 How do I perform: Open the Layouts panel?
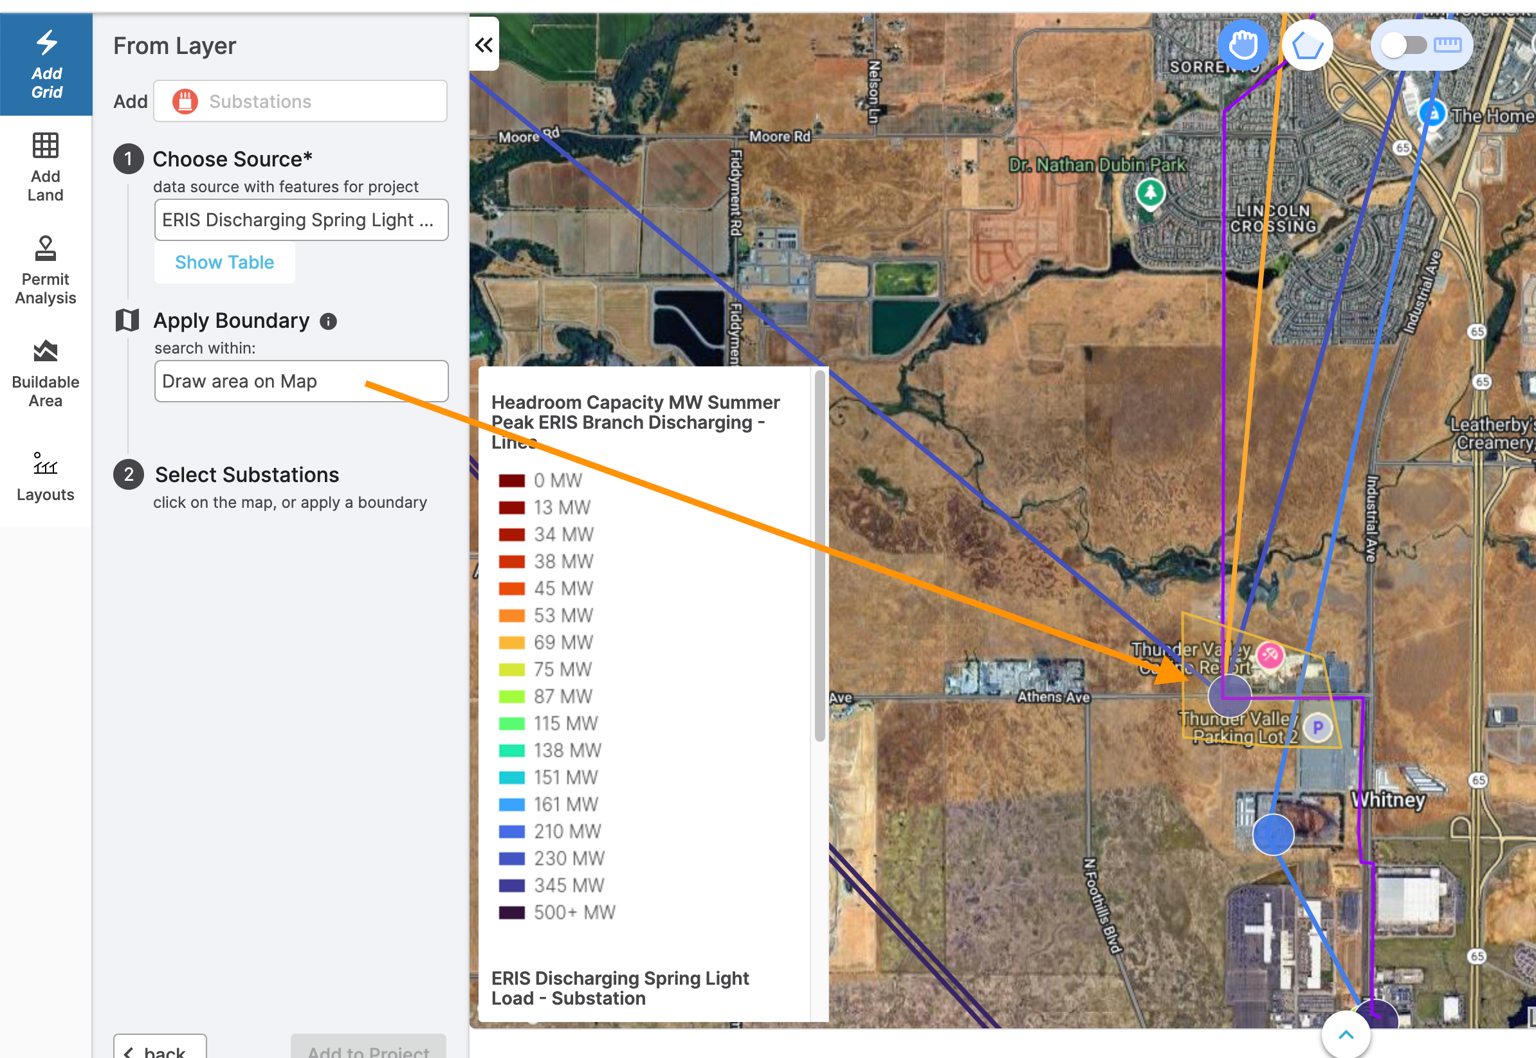click(x=45, y=477)
